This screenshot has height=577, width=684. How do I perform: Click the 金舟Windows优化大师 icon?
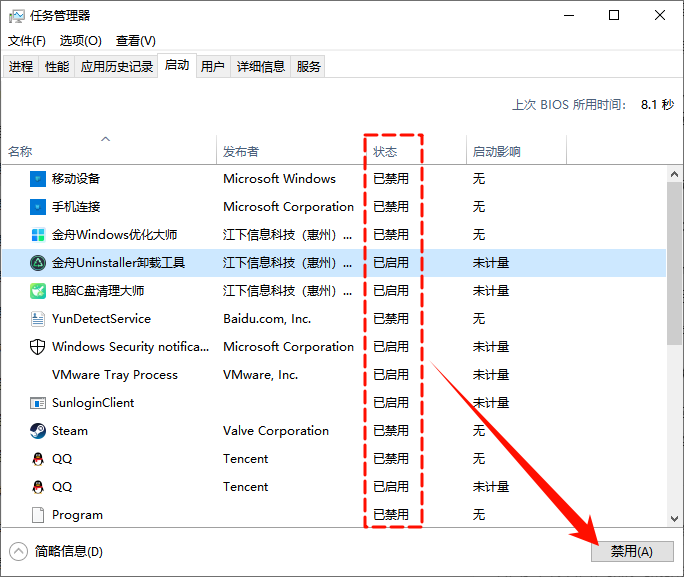(x=38, y=235)
